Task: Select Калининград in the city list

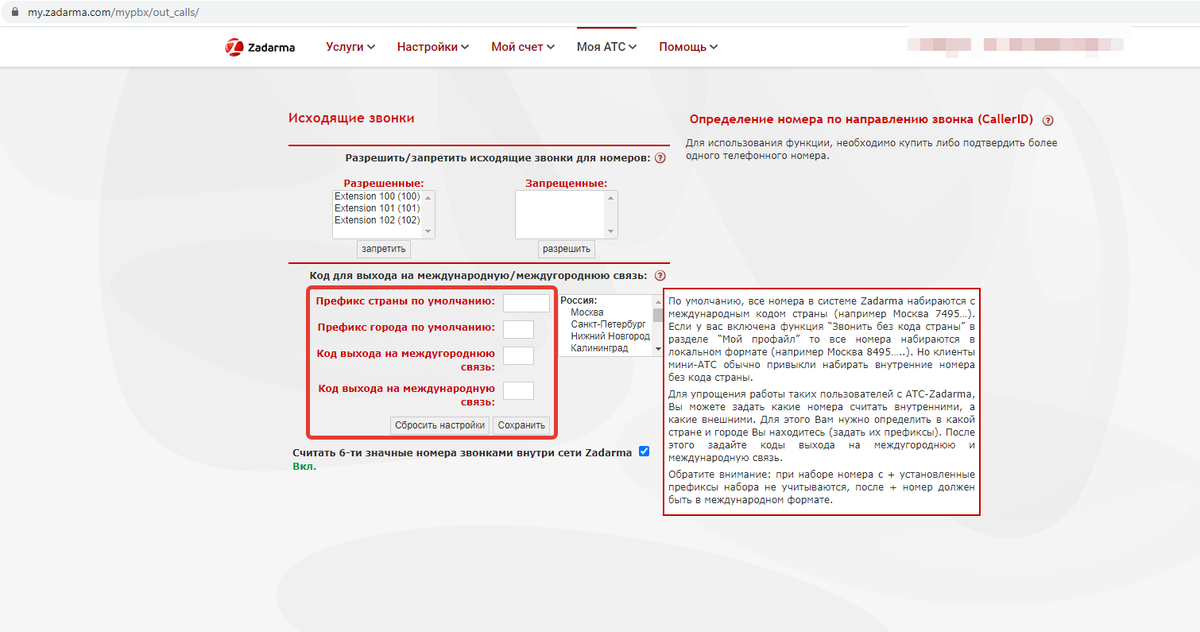Action: pyautogui.click(x=599, y=349)
